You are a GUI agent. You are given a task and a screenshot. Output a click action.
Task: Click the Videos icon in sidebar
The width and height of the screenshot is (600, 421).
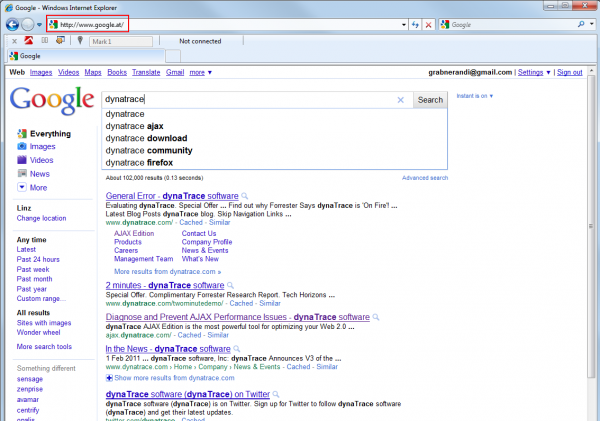[x=22, y=160]
